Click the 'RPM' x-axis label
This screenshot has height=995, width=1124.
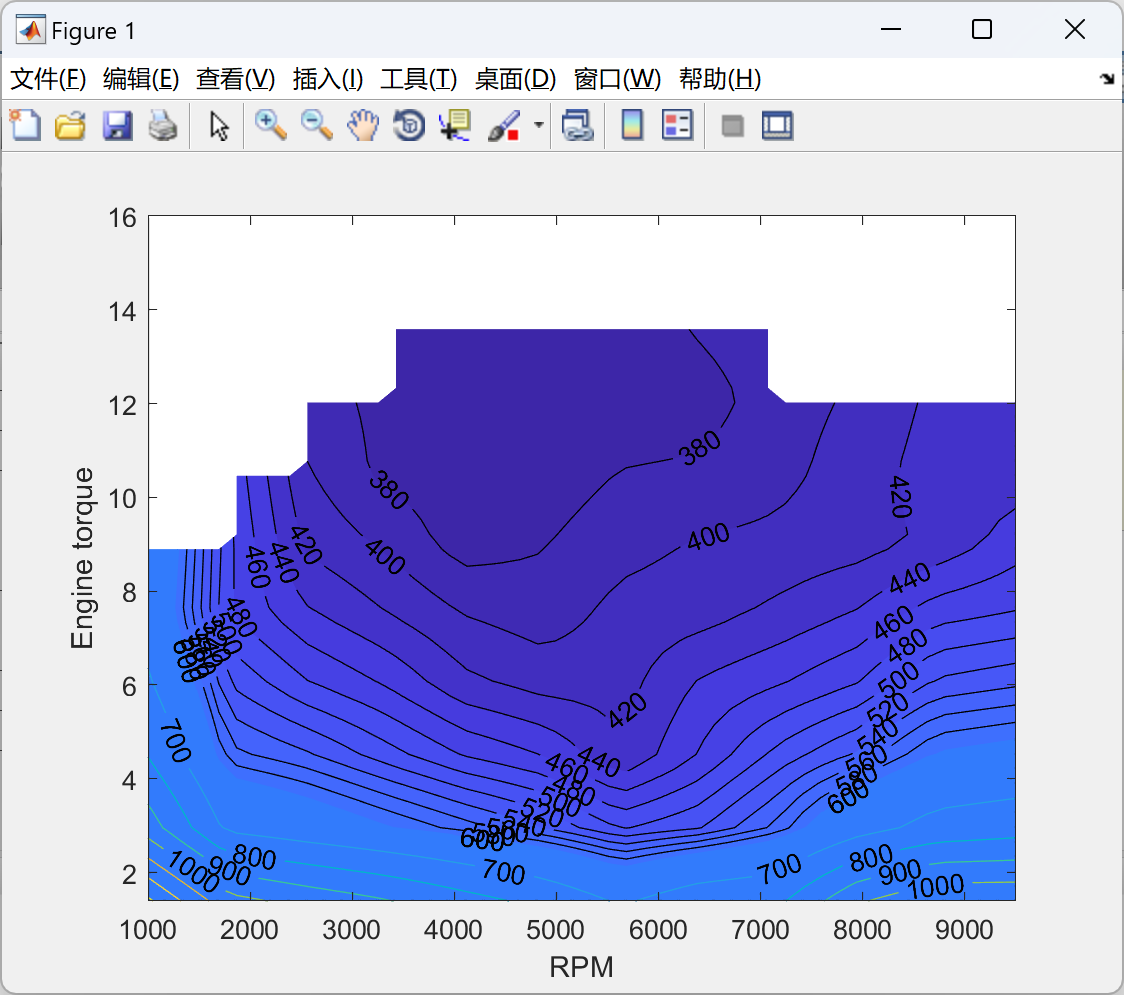click(x=581, y=967)
